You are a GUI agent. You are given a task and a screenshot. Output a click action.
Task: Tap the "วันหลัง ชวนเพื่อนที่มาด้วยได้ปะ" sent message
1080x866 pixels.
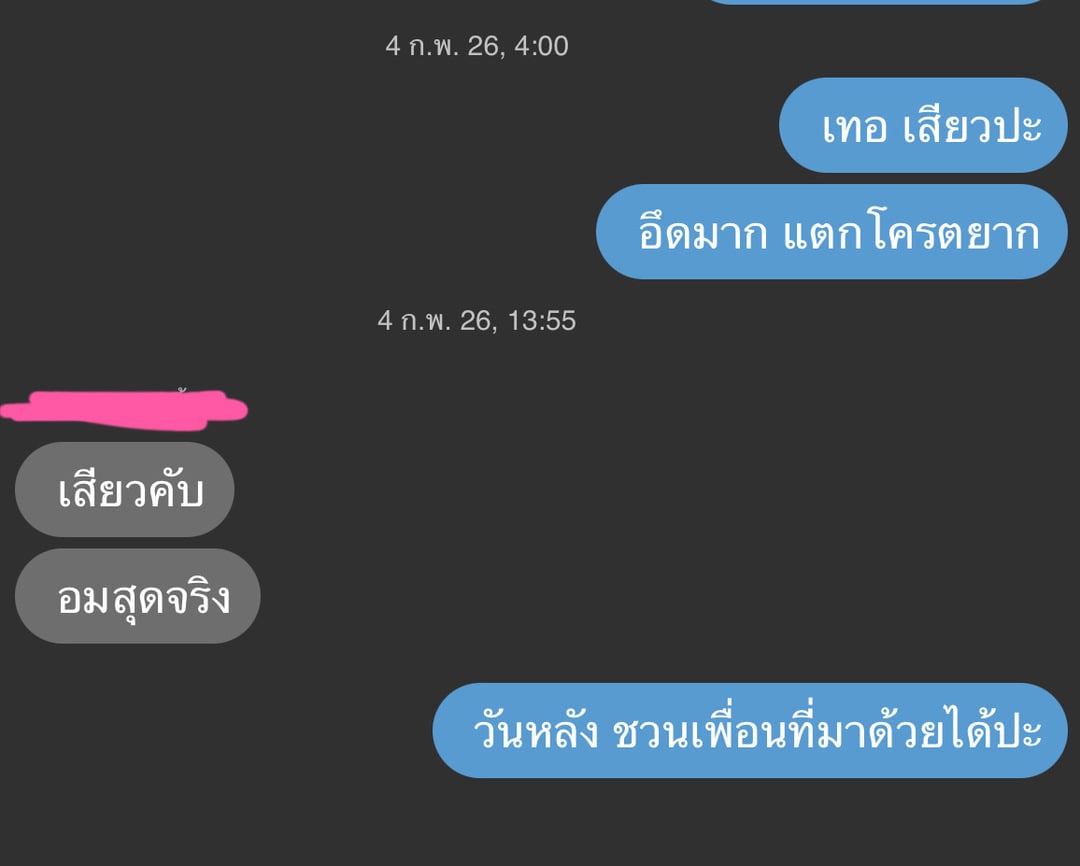click(x=750, y=730)
